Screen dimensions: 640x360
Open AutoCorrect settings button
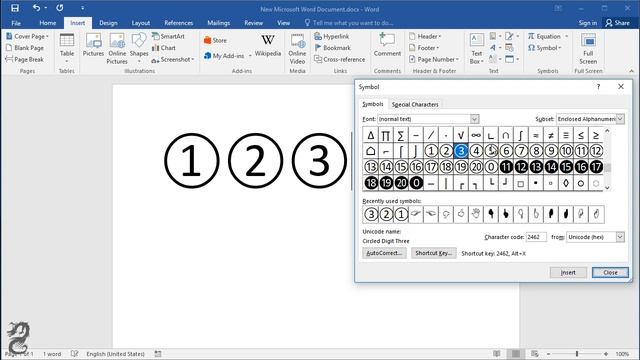coord(384,253)
